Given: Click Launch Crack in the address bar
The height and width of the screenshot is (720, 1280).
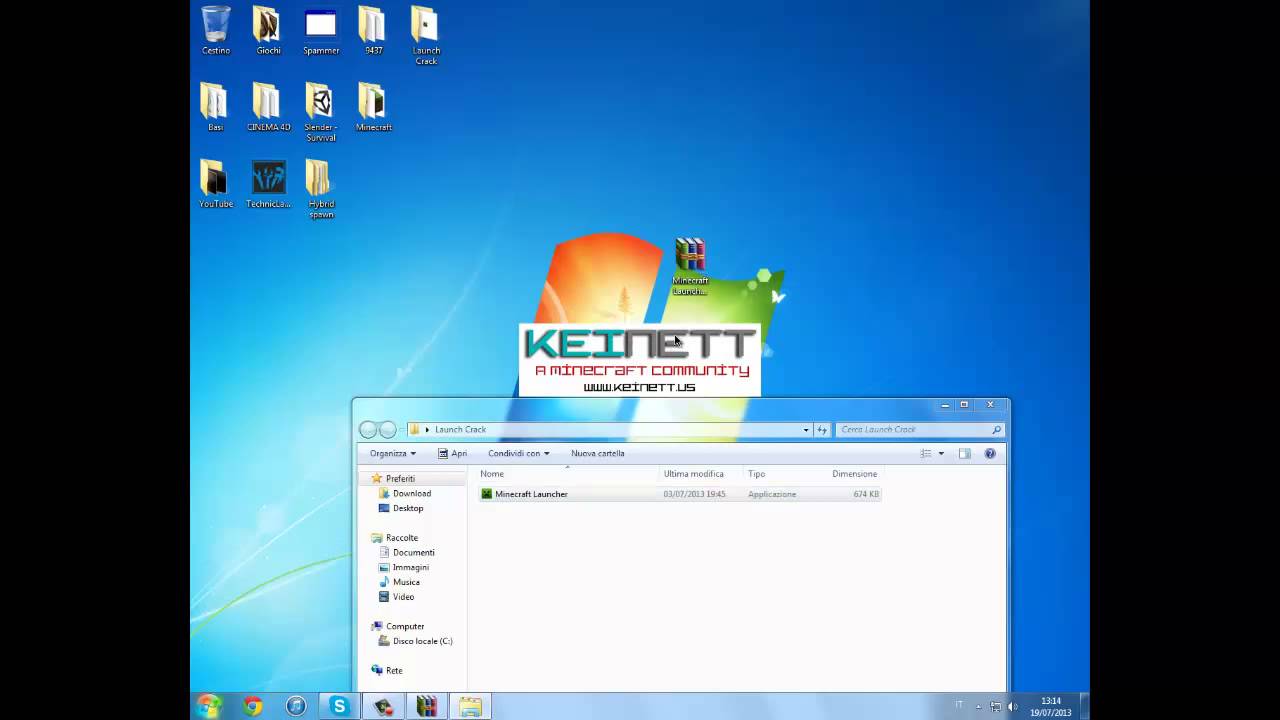Looking at the screenshot, I should point(460,430).
